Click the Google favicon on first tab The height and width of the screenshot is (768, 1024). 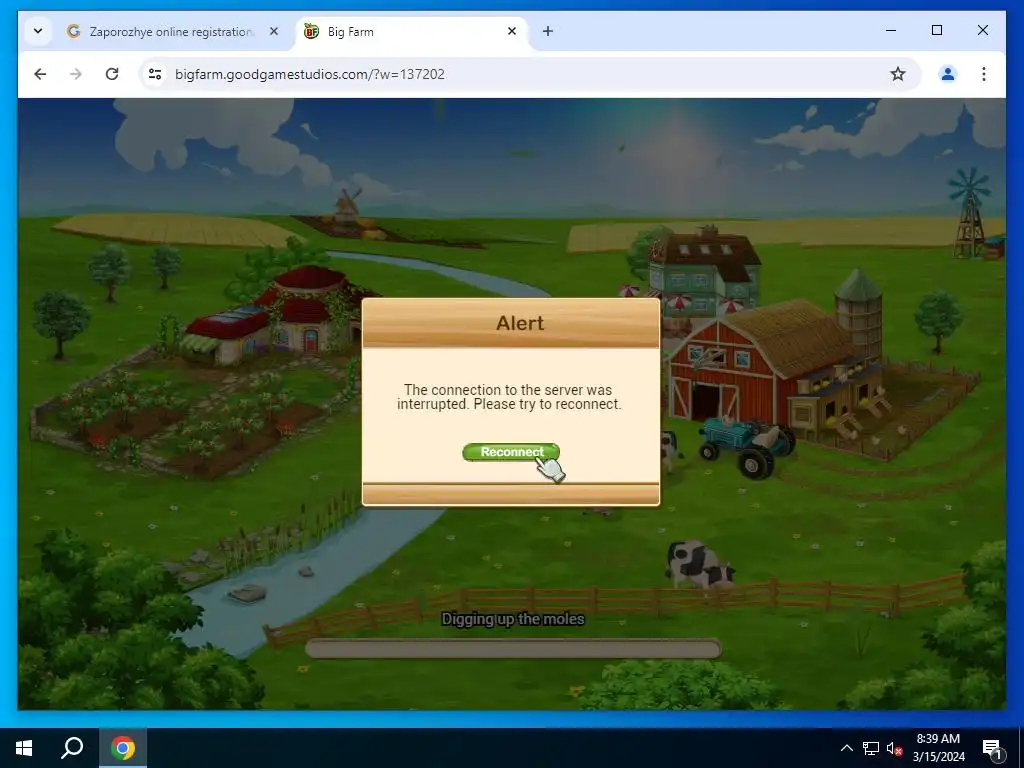[x=74, y=31]
